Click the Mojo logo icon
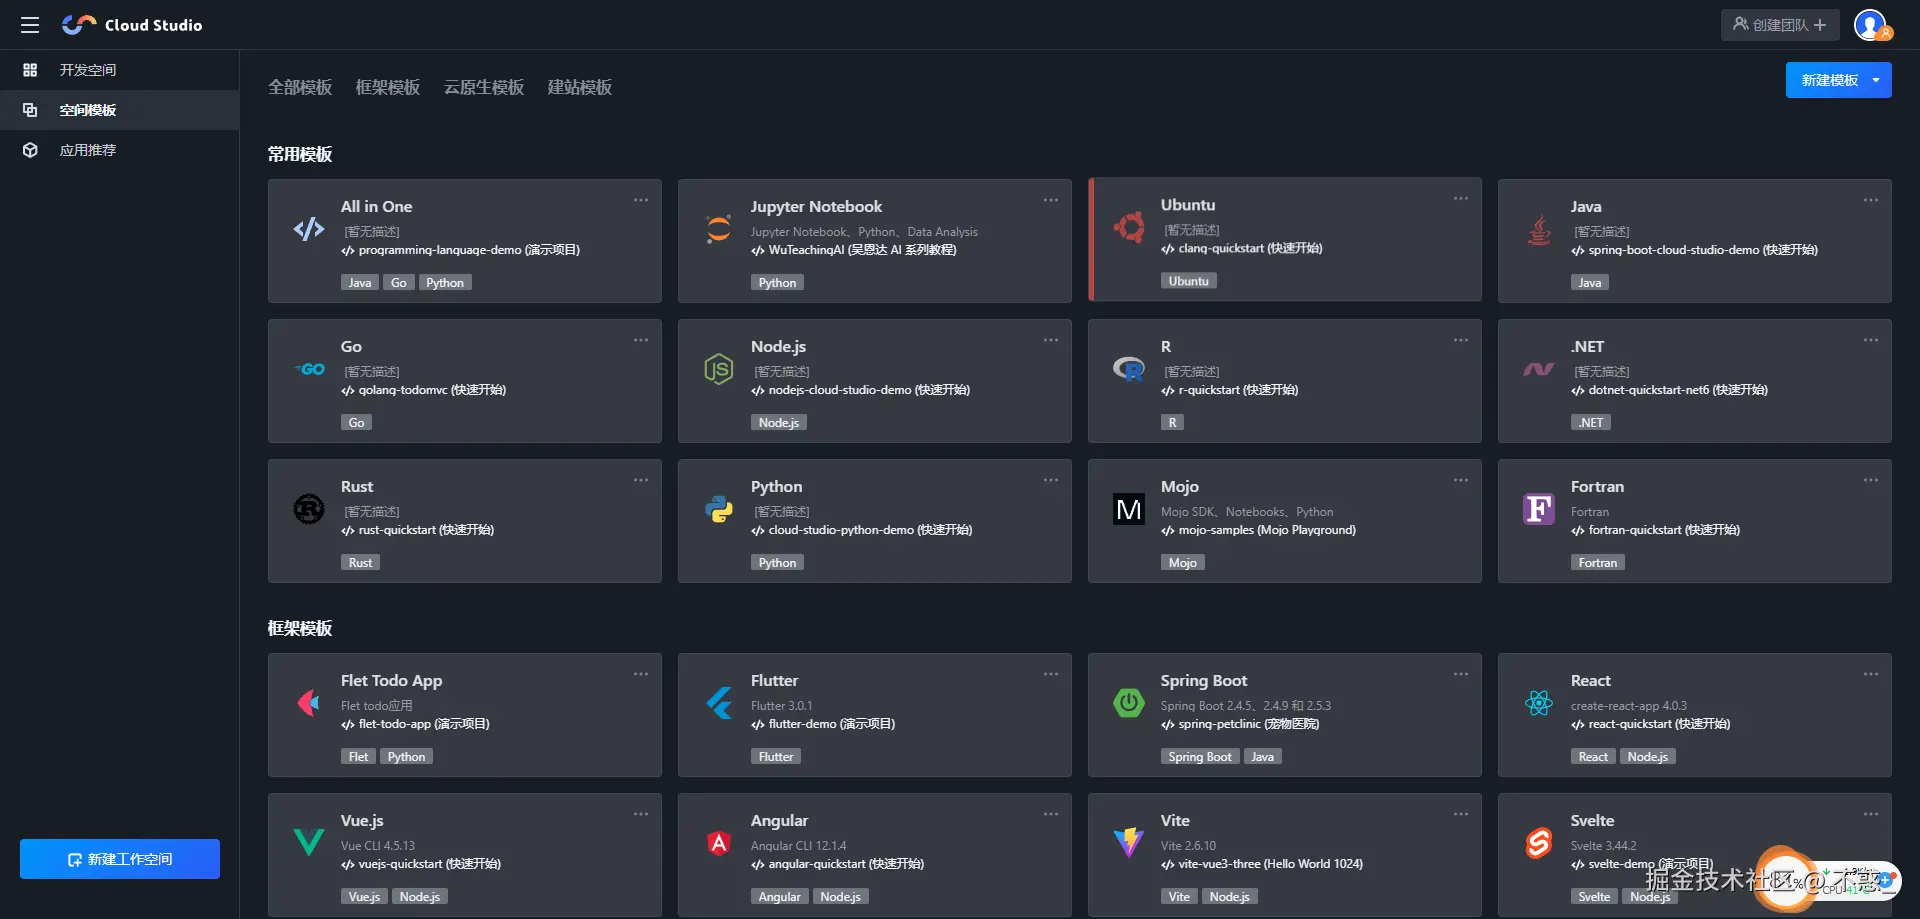 [1129, 509]
